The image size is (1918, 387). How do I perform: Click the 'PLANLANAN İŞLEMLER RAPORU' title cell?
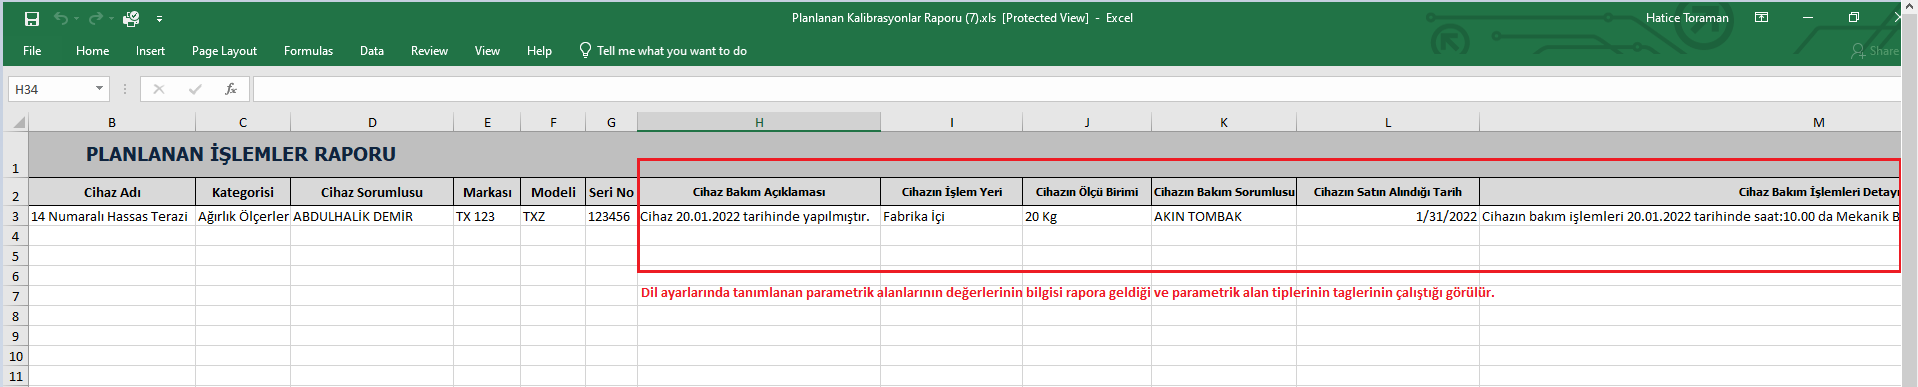point(241,154)
